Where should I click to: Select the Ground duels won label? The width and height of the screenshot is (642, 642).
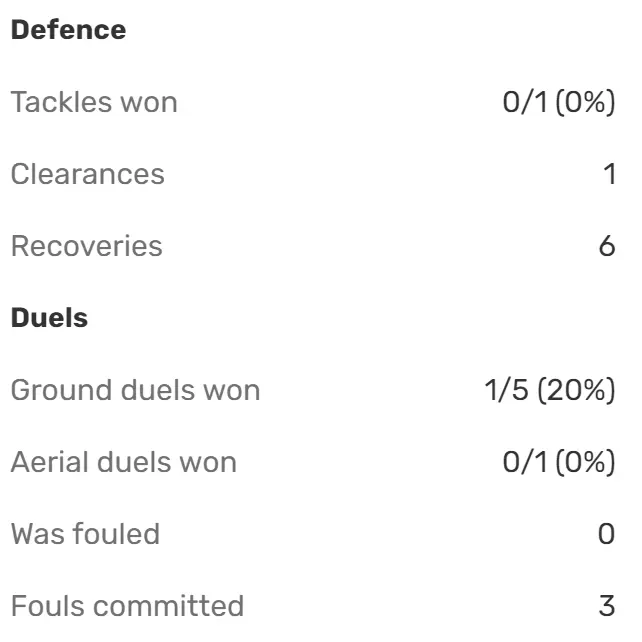(135, 390)
